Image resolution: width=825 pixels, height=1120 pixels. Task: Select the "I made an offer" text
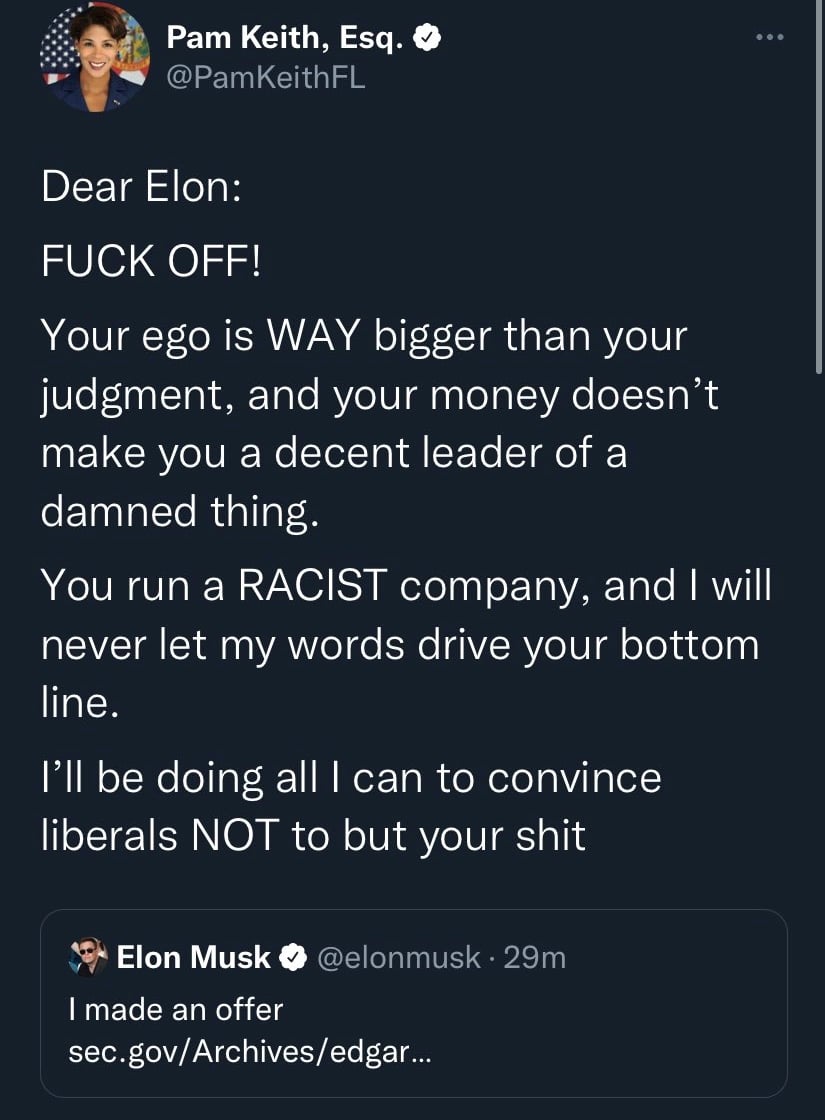pos(176,1009)
